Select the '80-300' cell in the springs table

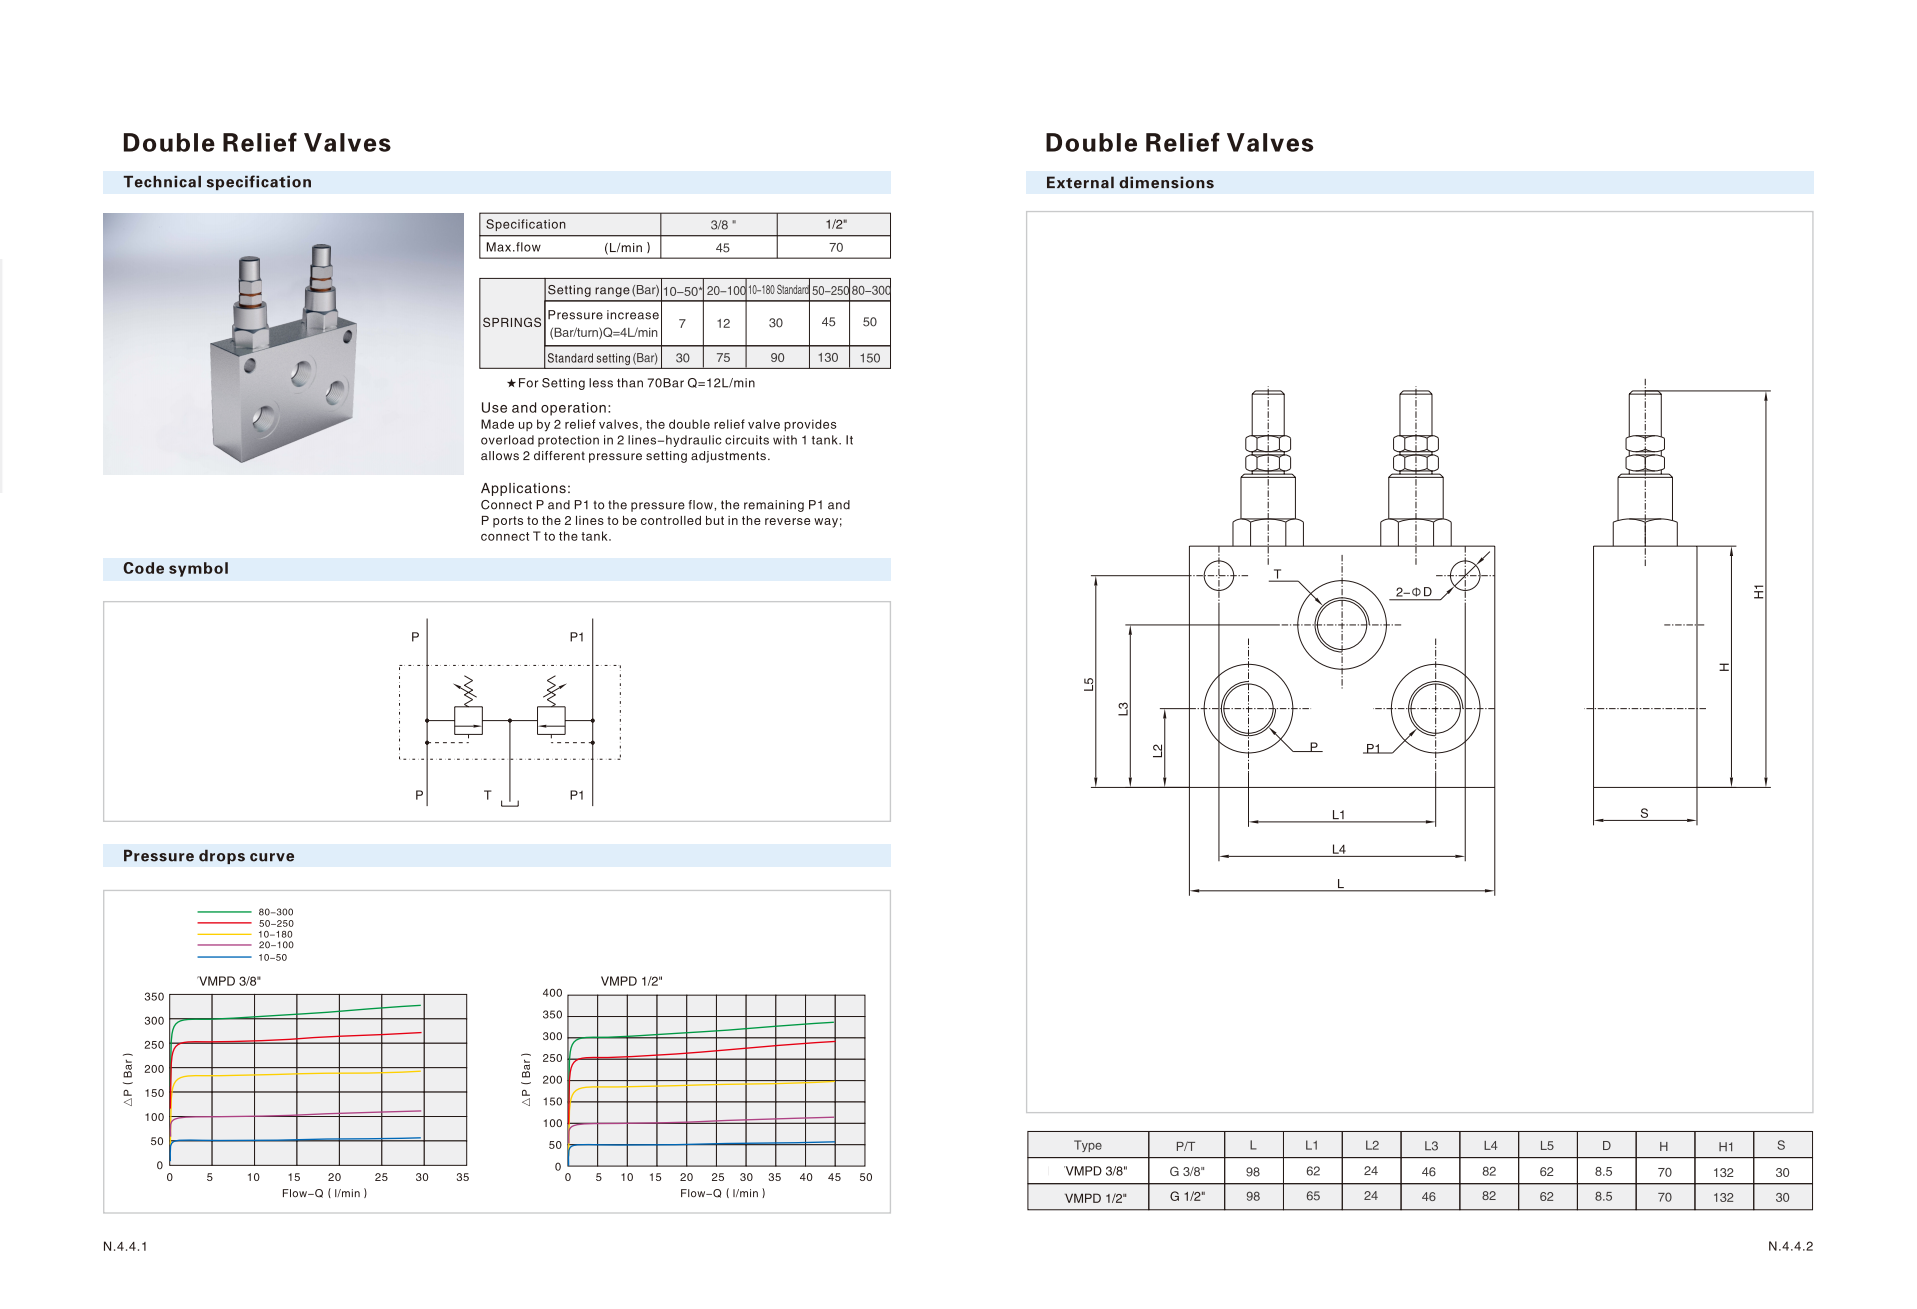point(870,290)
